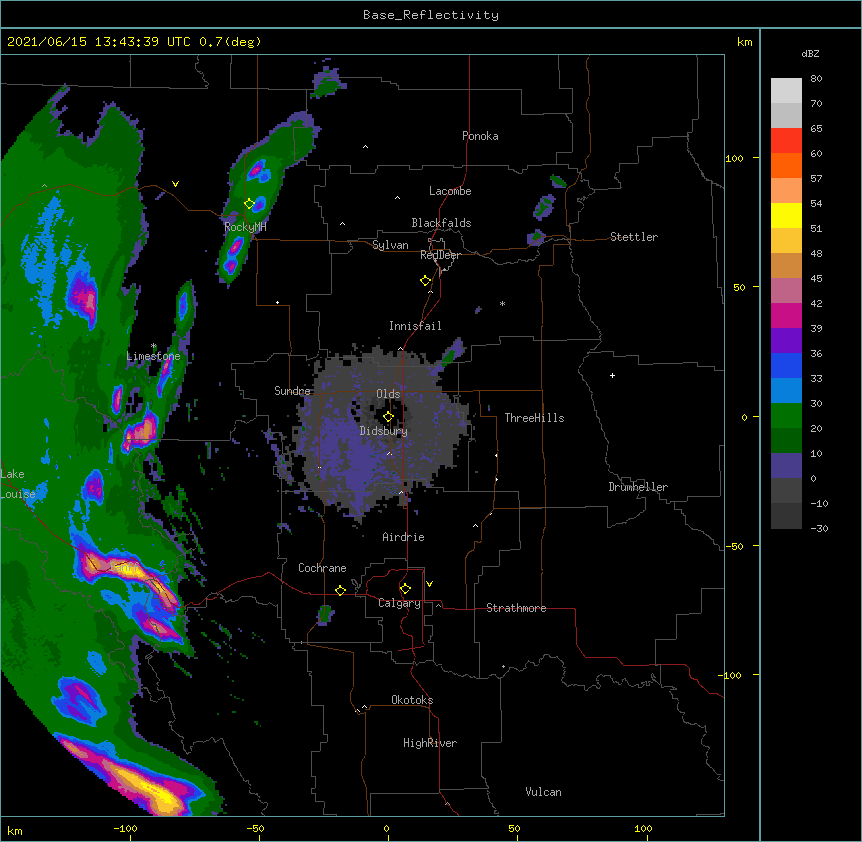Click the Okotoks city label
Screen dimensions: 862x842
pyautogui.click(x=412, y=700)
